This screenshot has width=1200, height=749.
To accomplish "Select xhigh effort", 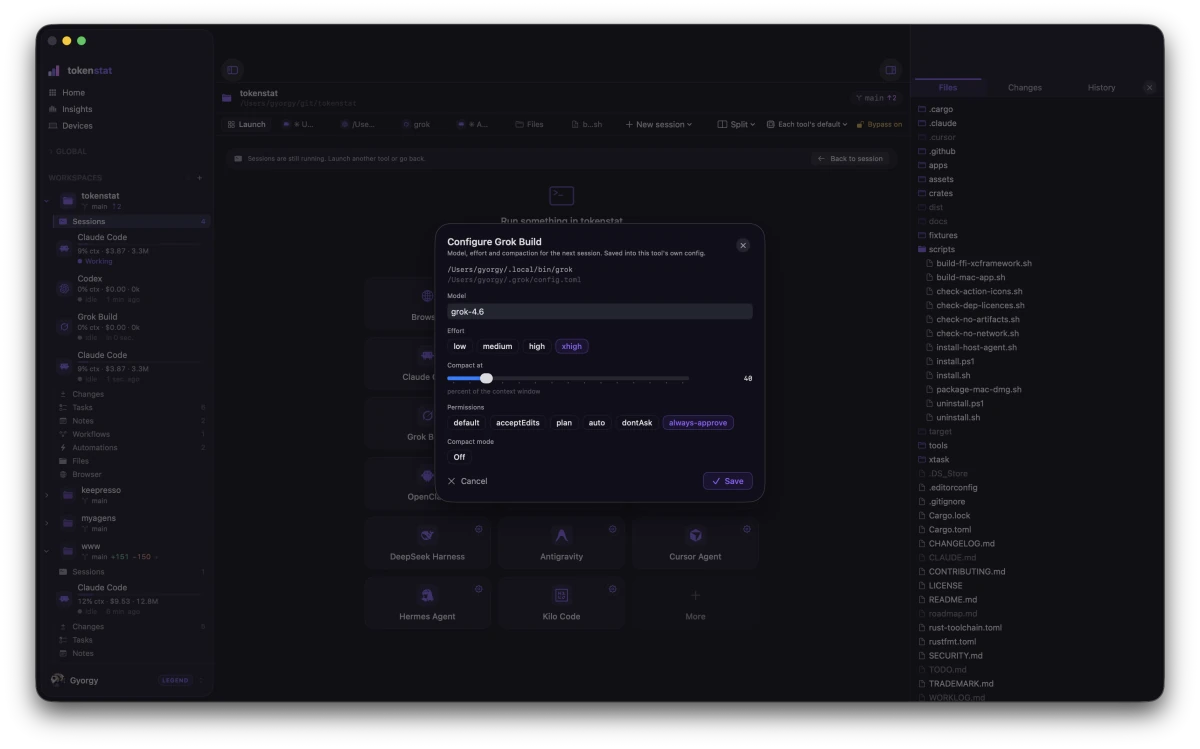I will point(572,346).
